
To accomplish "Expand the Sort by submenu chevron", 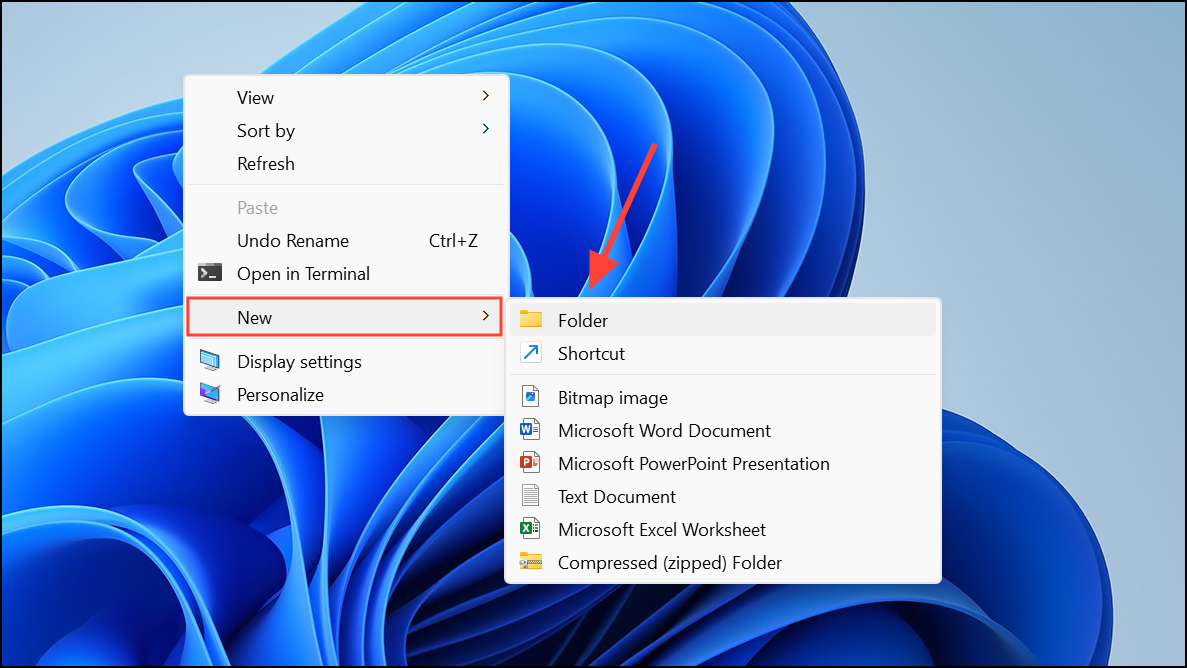I will [486, 129].
